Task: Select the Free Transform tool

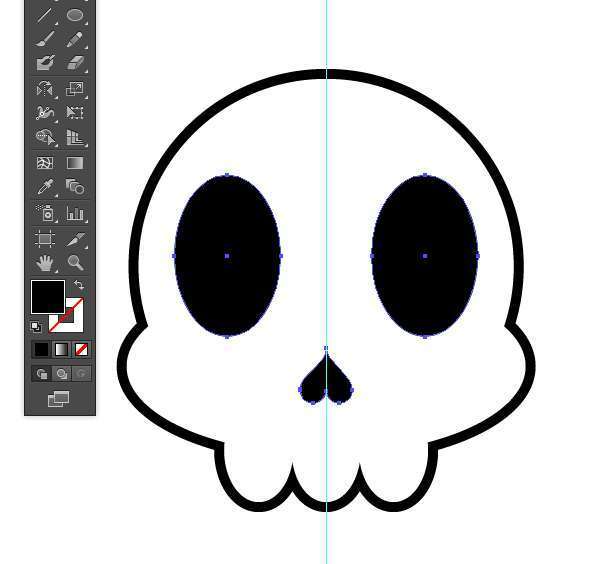Action: [74, 112]
